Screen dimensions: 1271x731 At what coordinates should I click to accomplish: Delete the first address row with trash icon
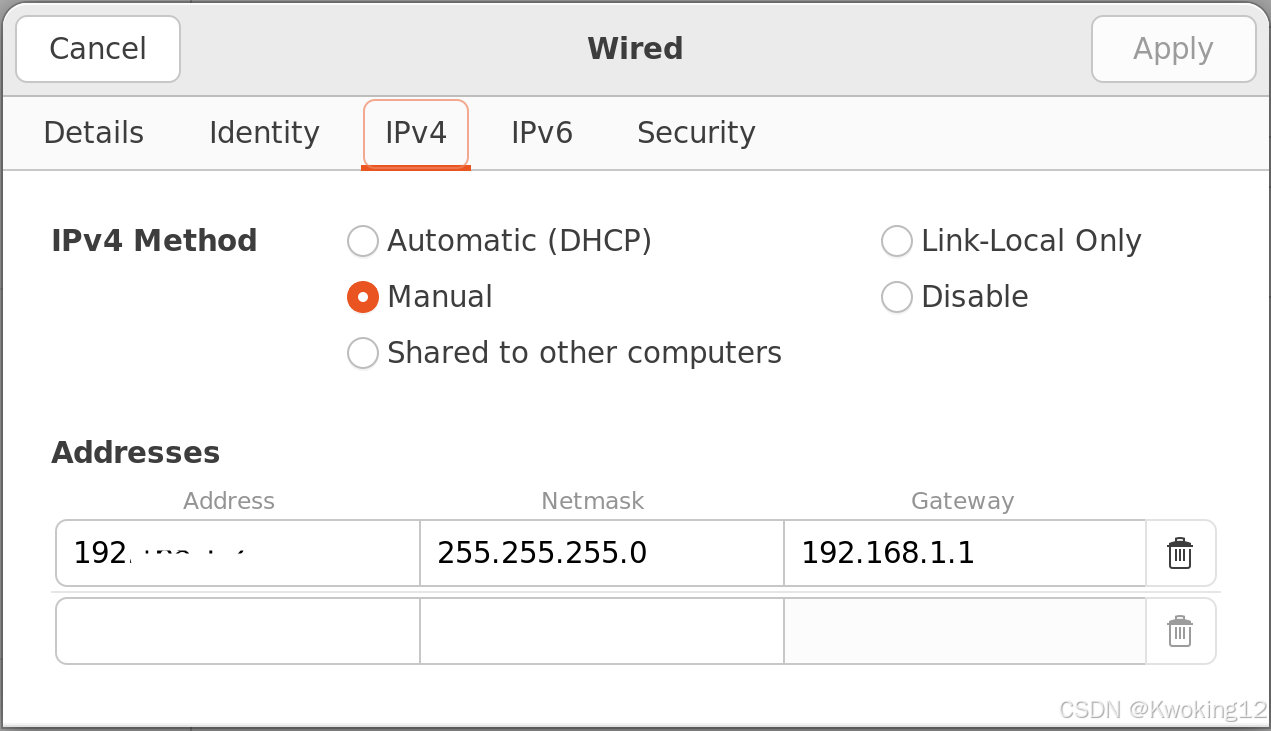tap(1180, 553)
